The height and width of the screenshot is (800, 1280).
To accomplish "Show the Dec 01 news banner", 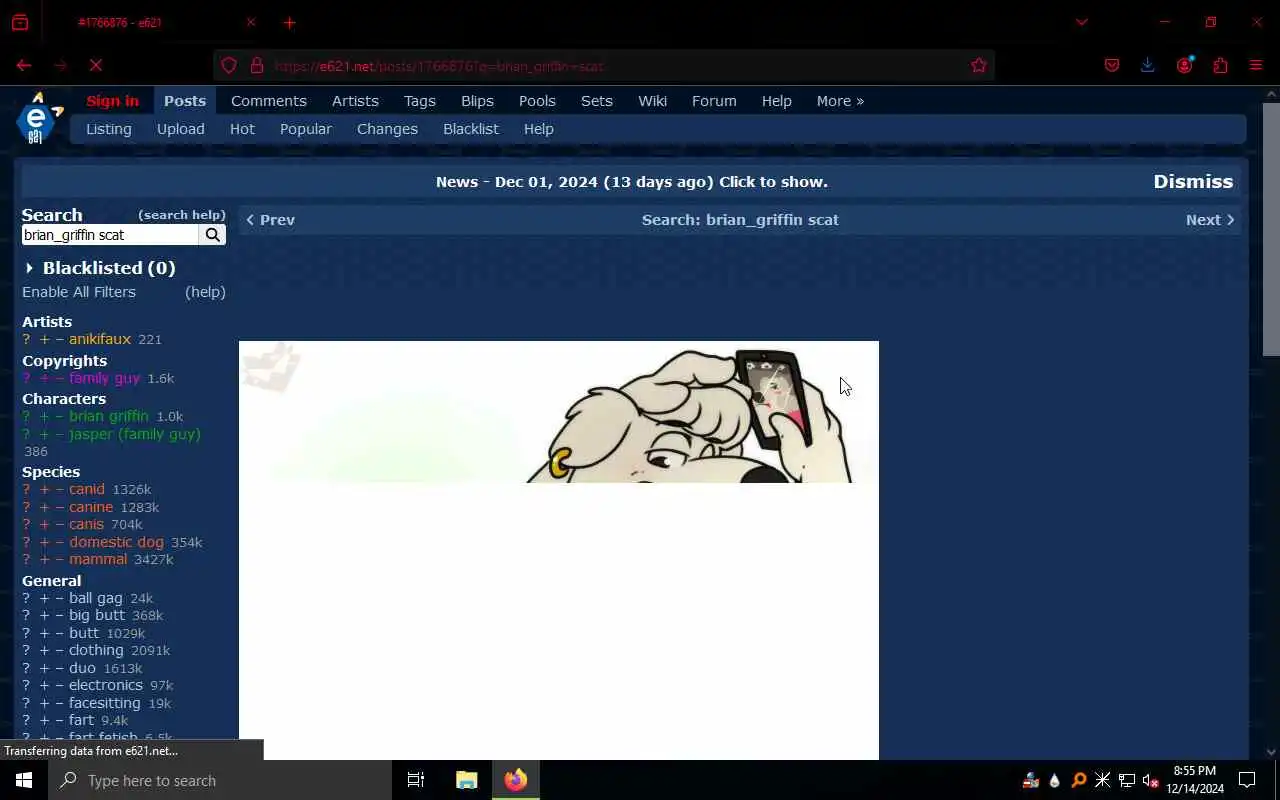I will coord(632,182).
